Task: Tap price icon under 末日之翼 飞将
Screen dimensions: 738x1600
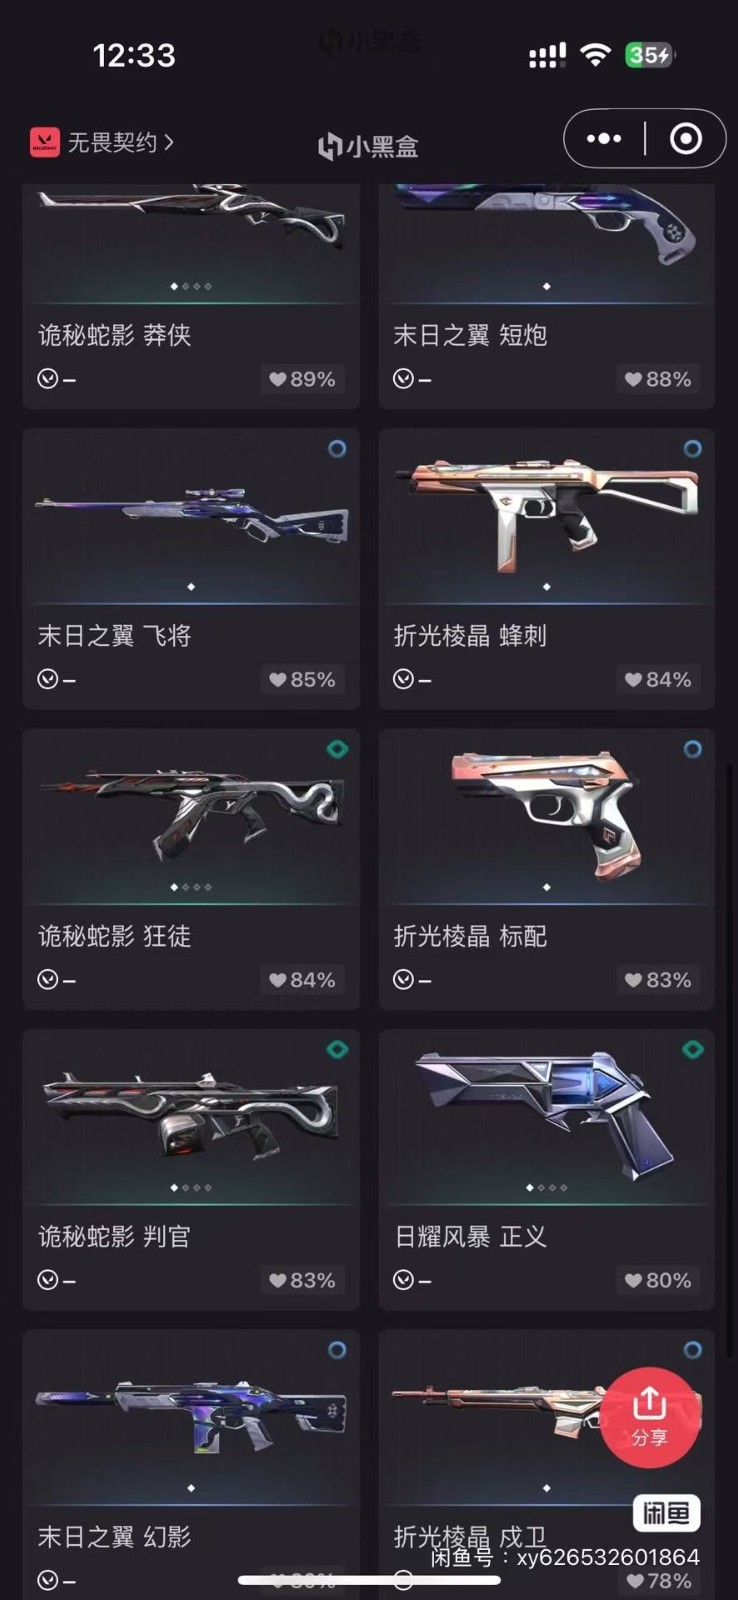Action: point(47,679)
